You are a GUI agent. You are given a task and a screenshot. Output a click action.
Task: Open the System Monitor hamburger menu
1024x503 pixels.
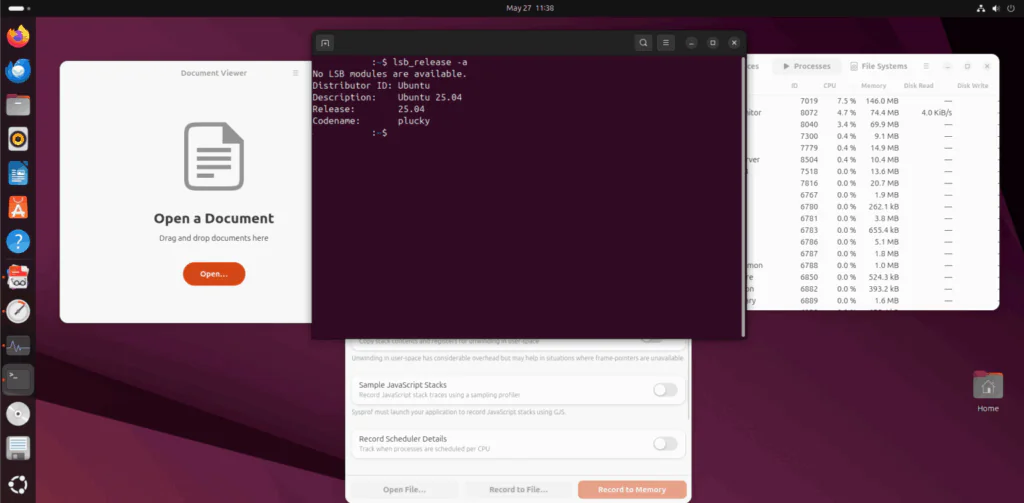pos(926,66)
